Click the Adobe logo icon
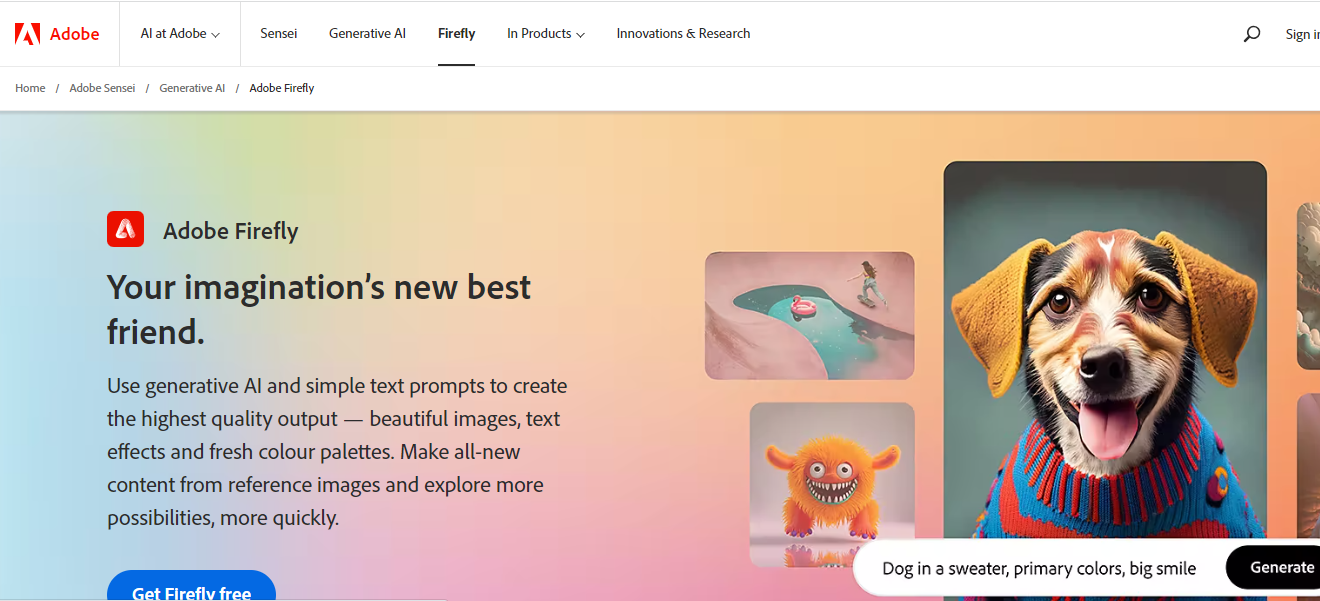 click(27, 34)
